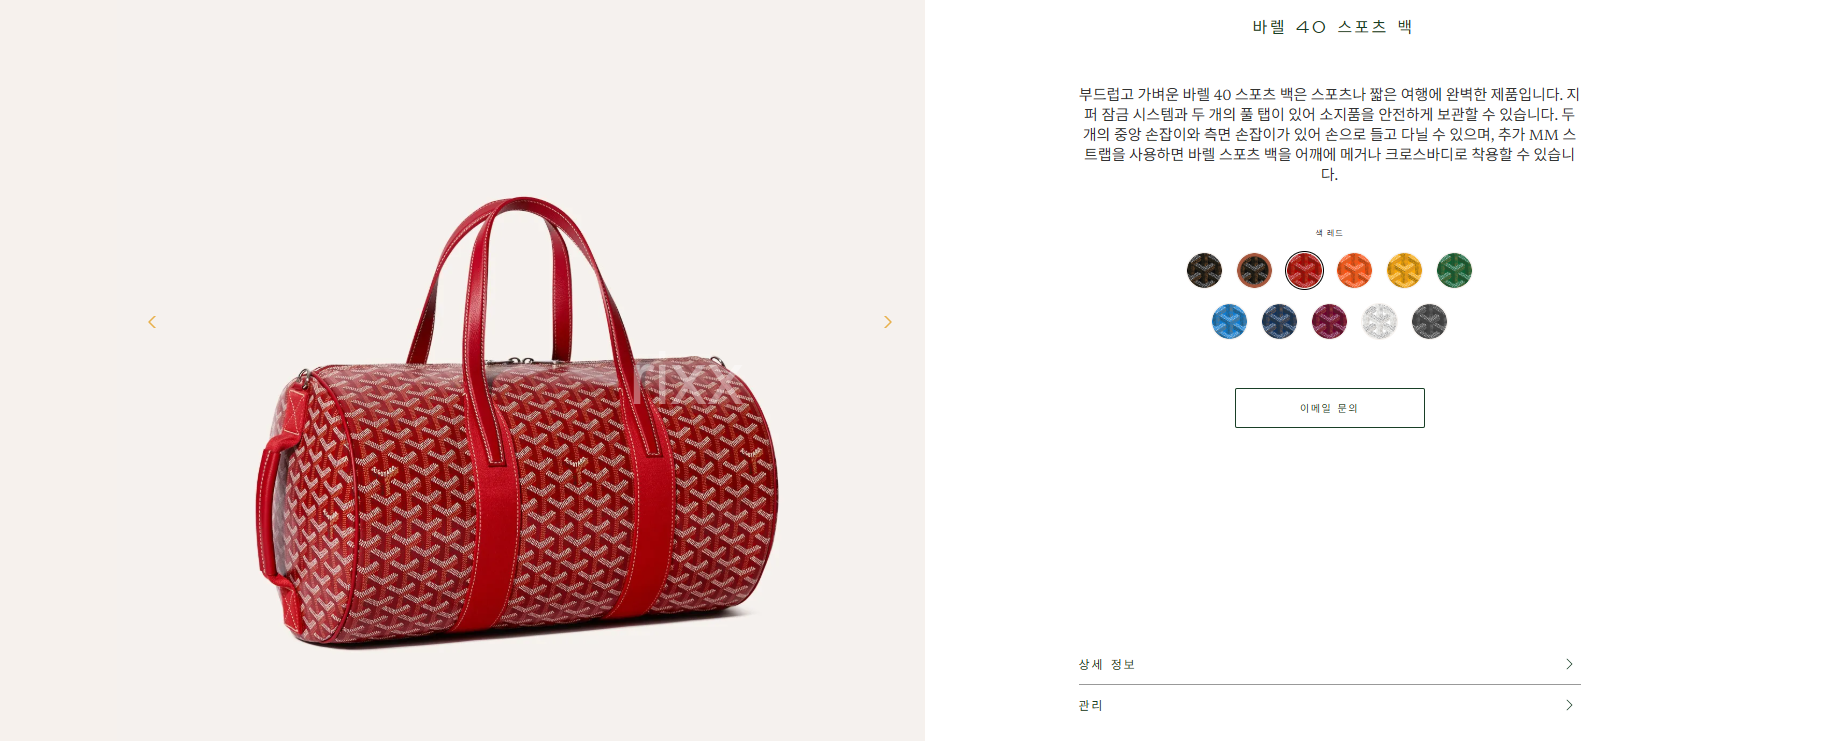Show the next product image
Screen dimensions: 1823x741
(887, 322)
